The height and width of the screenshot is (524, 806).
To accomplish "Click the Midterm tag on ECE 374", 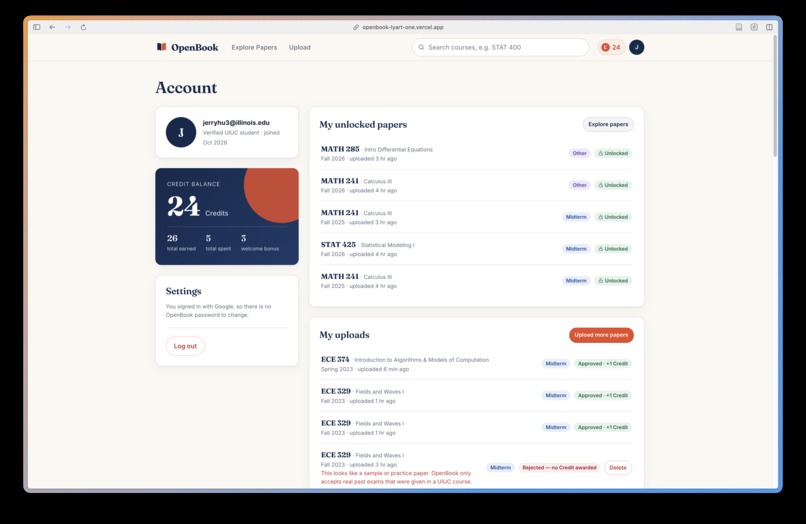I will pyautogui.click(x=556, y=364).
